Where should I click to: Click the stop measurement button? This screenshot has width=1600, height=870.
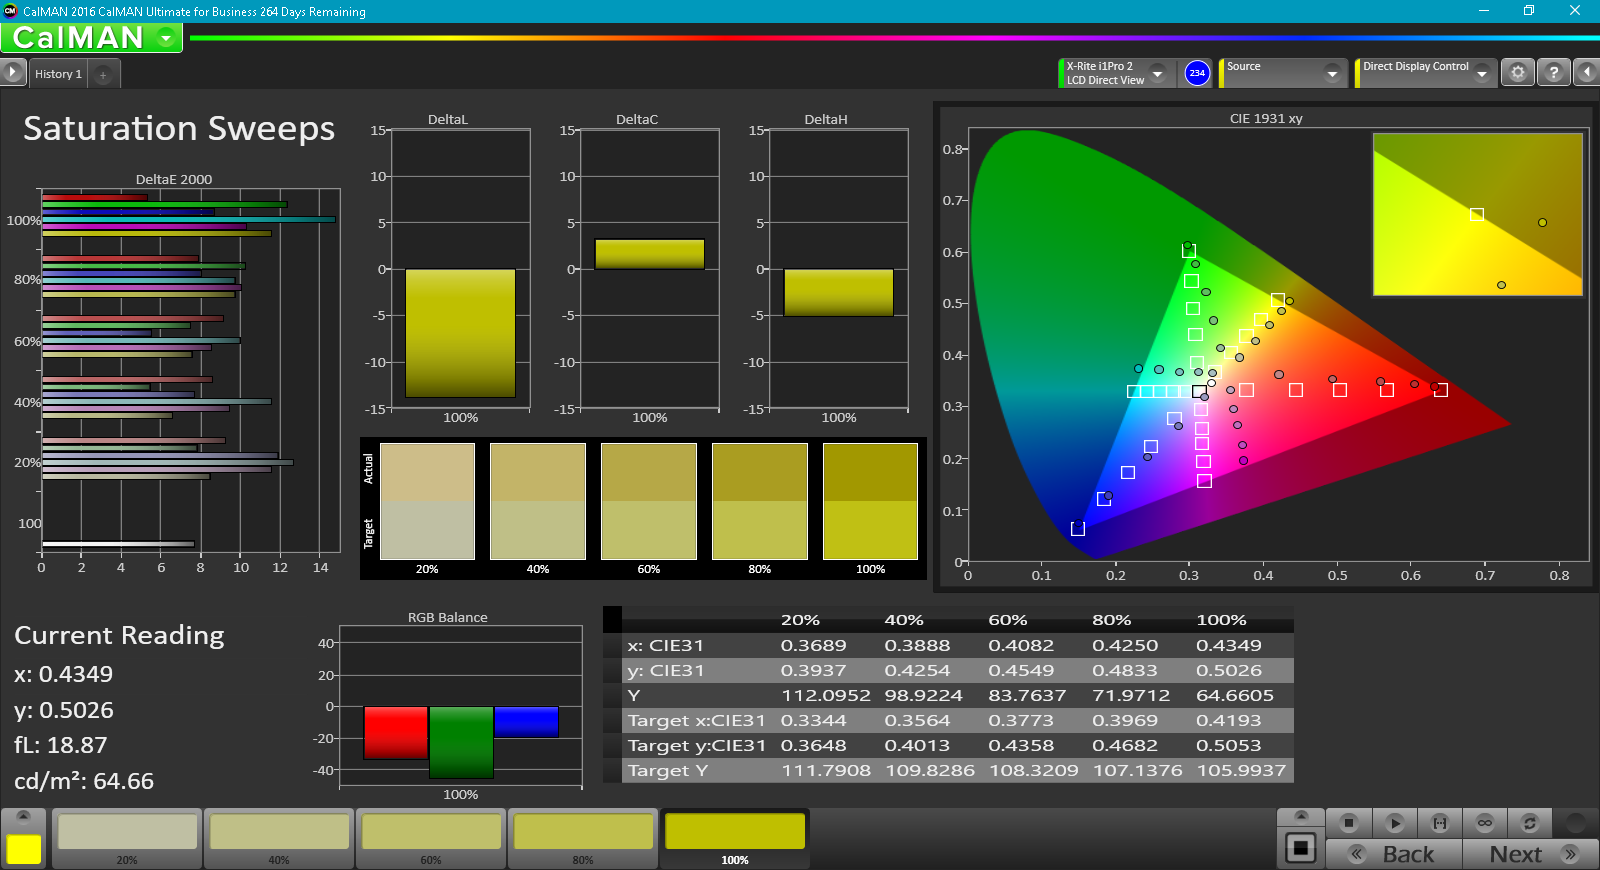(x=1348, y=823)
